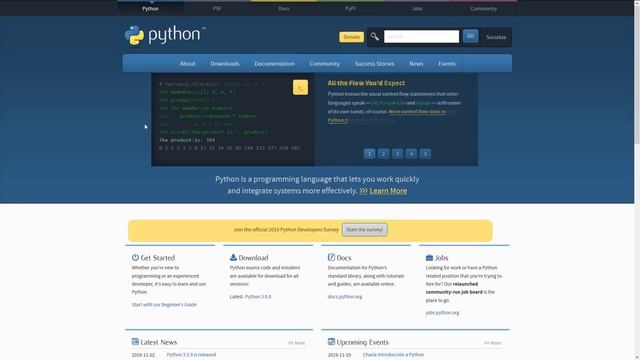Click Start the survey! button
The image size is (640, 360).
[364, 229]
